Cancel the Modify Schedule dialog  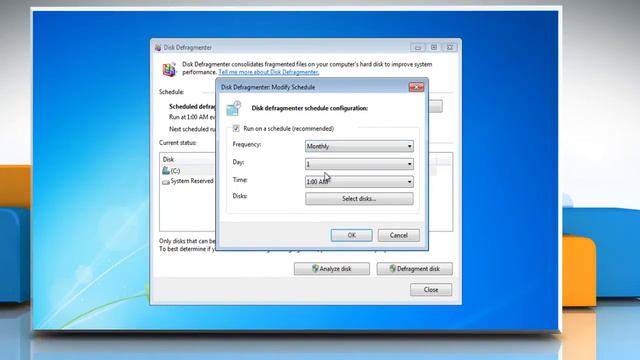398,235
